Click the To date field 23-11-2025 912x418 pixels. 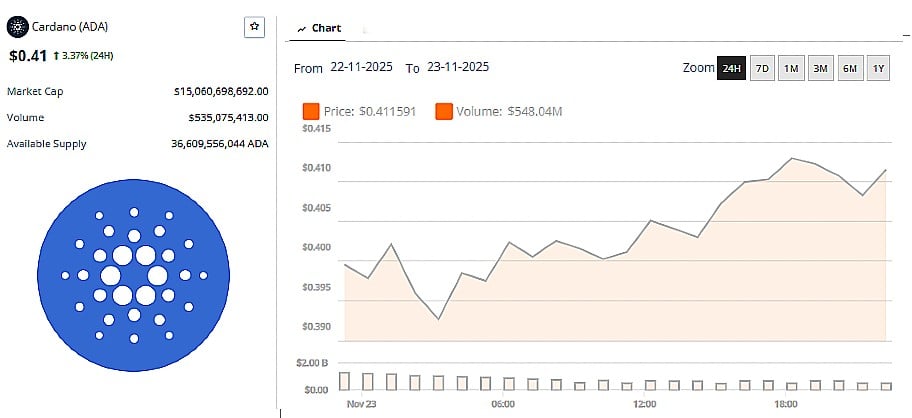[x=458, y=67]
